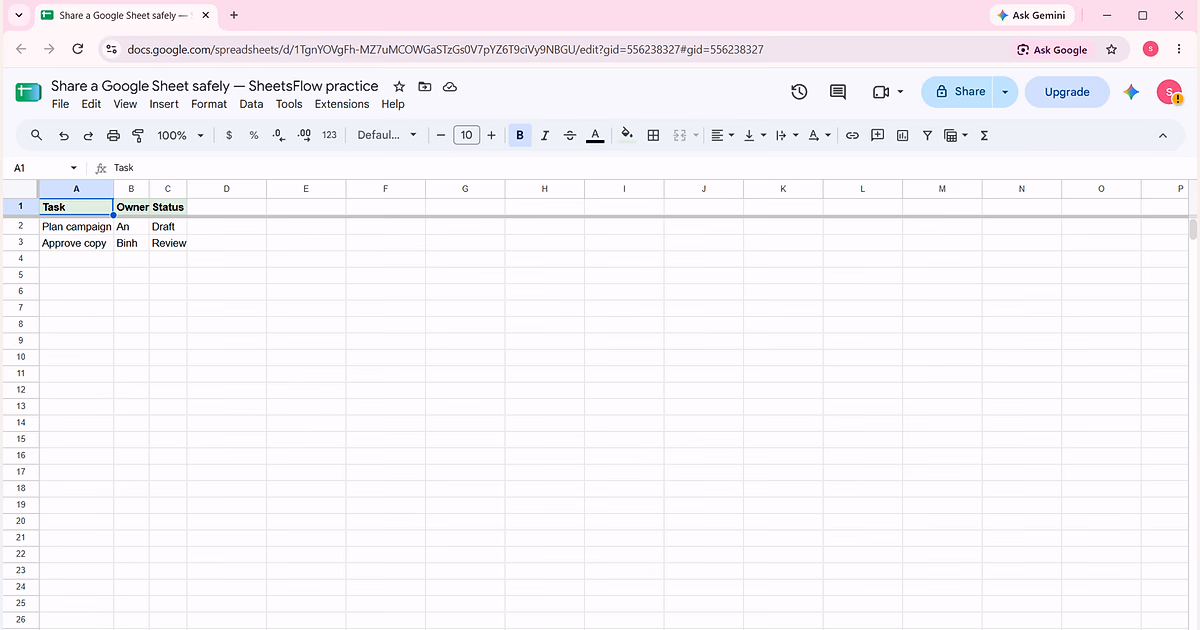Undo the last action
Screen dimensions: 1200x630
pyautogui.click(x=64, y=135)
